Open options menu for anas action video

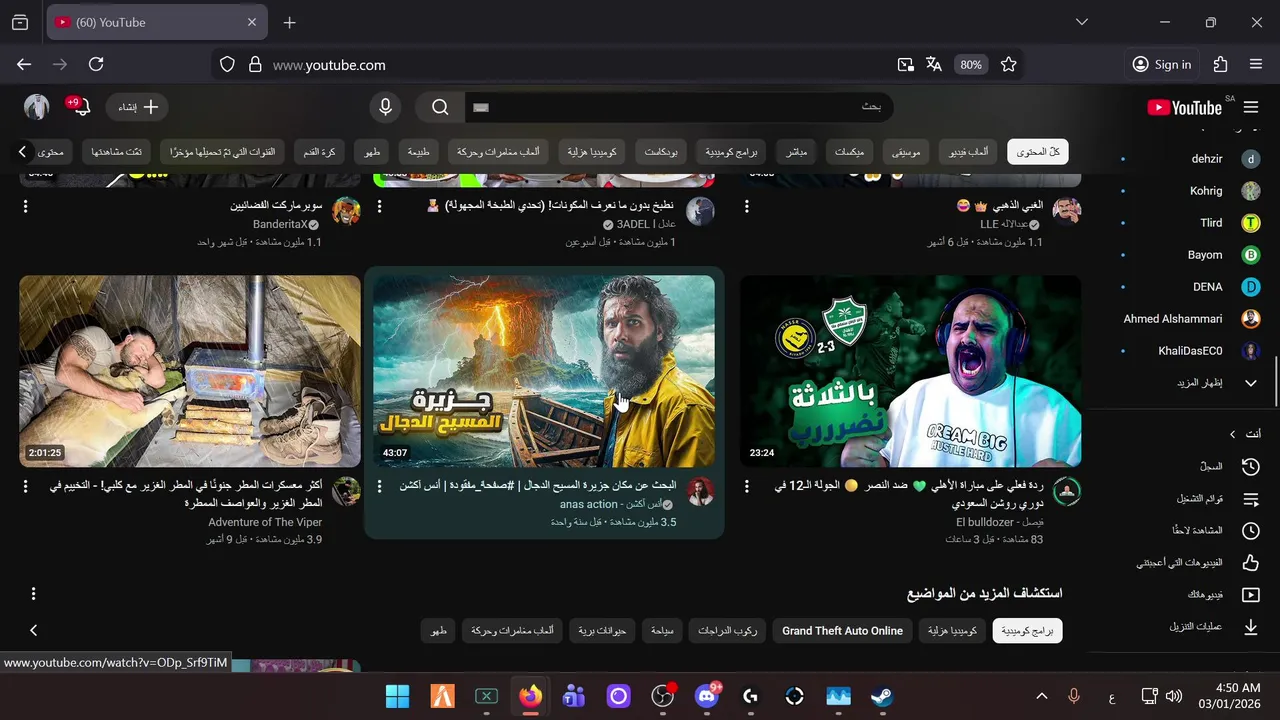pyautogui.click(x=379, y=486)
